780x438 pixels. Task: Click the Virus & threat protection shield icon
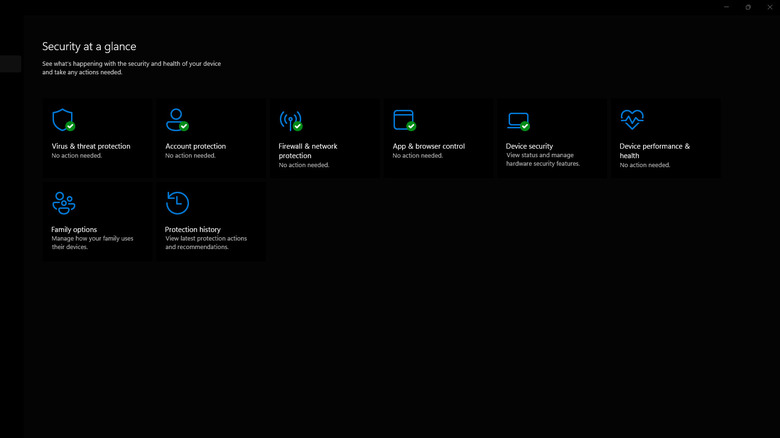(x=63, y=121)
